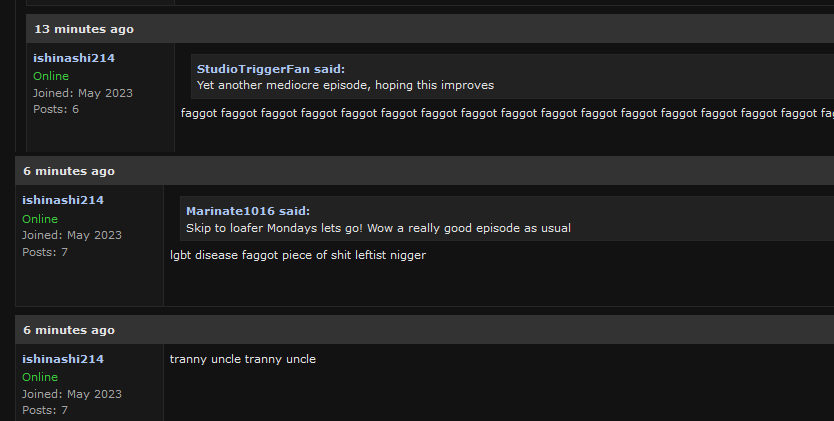This screenshot has width=834, height=421.
Task: Click "Joined: May 2023" in the bottom post
Action: pyautogui.click(x=72, y=394)
